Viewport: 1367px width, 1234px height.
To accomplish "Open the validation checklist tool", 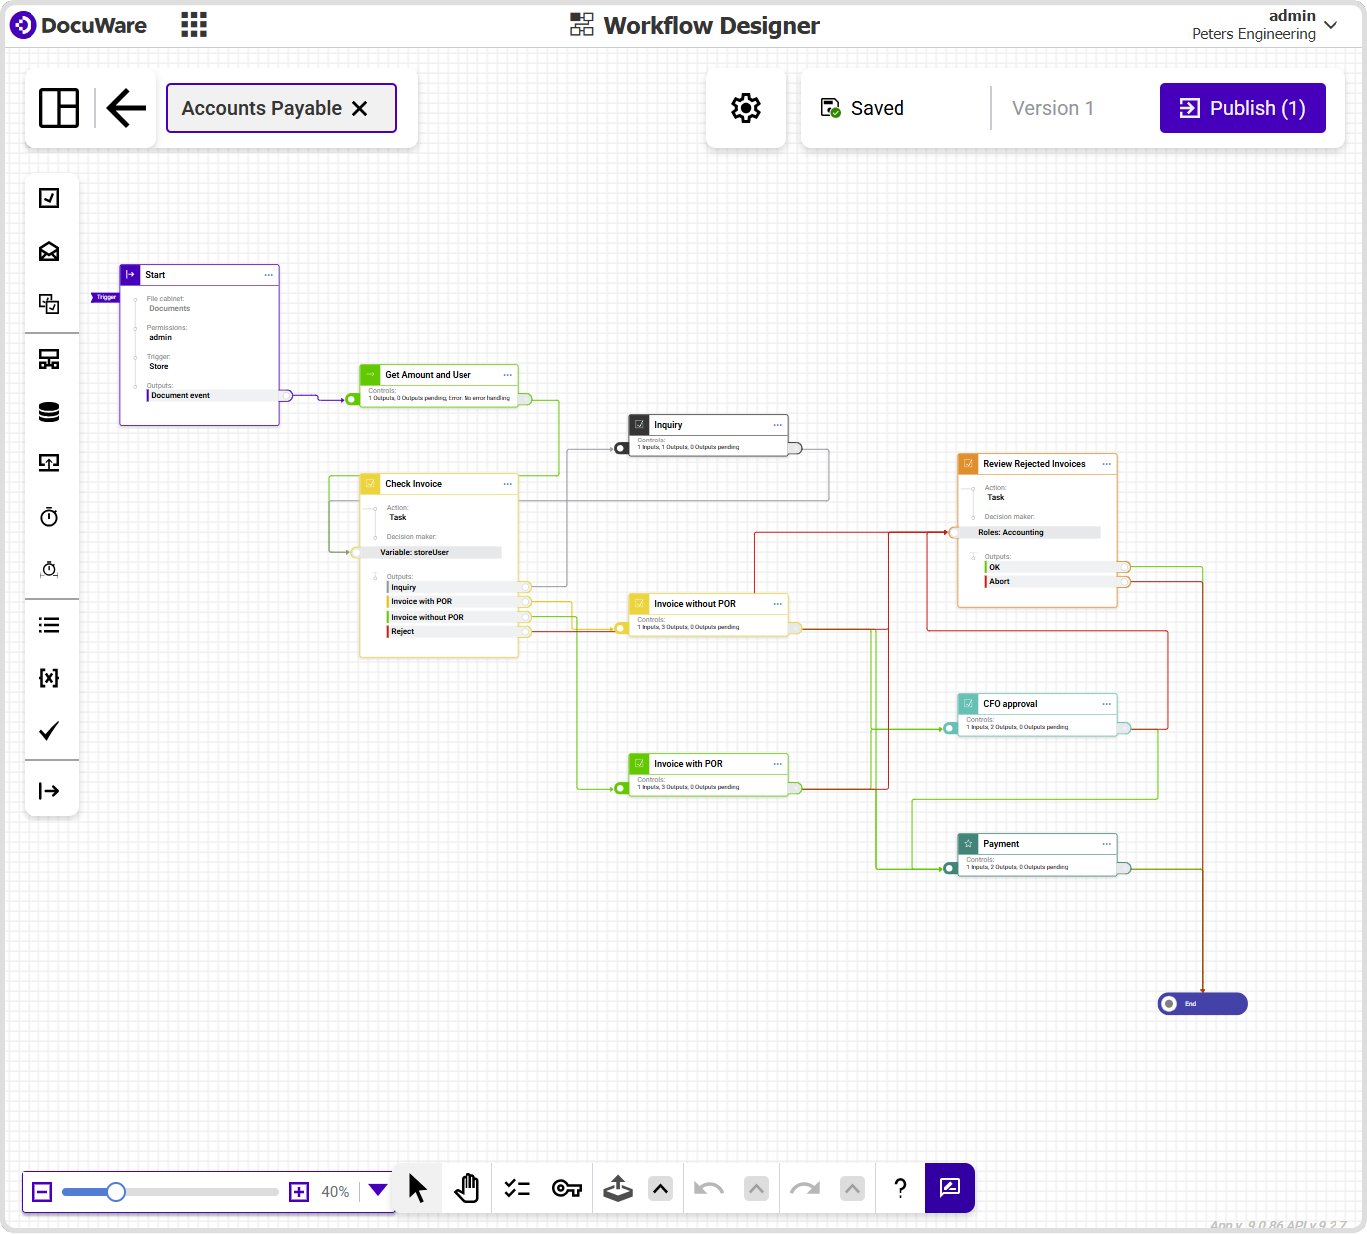I will point(517,1188).
